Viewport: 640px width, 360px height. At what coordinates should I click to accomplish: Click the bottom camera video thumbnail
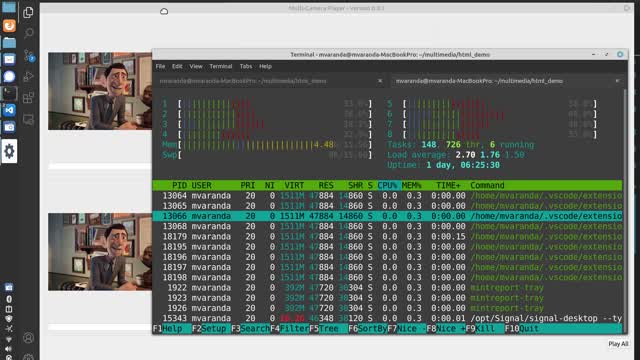[x=100, y=251]
